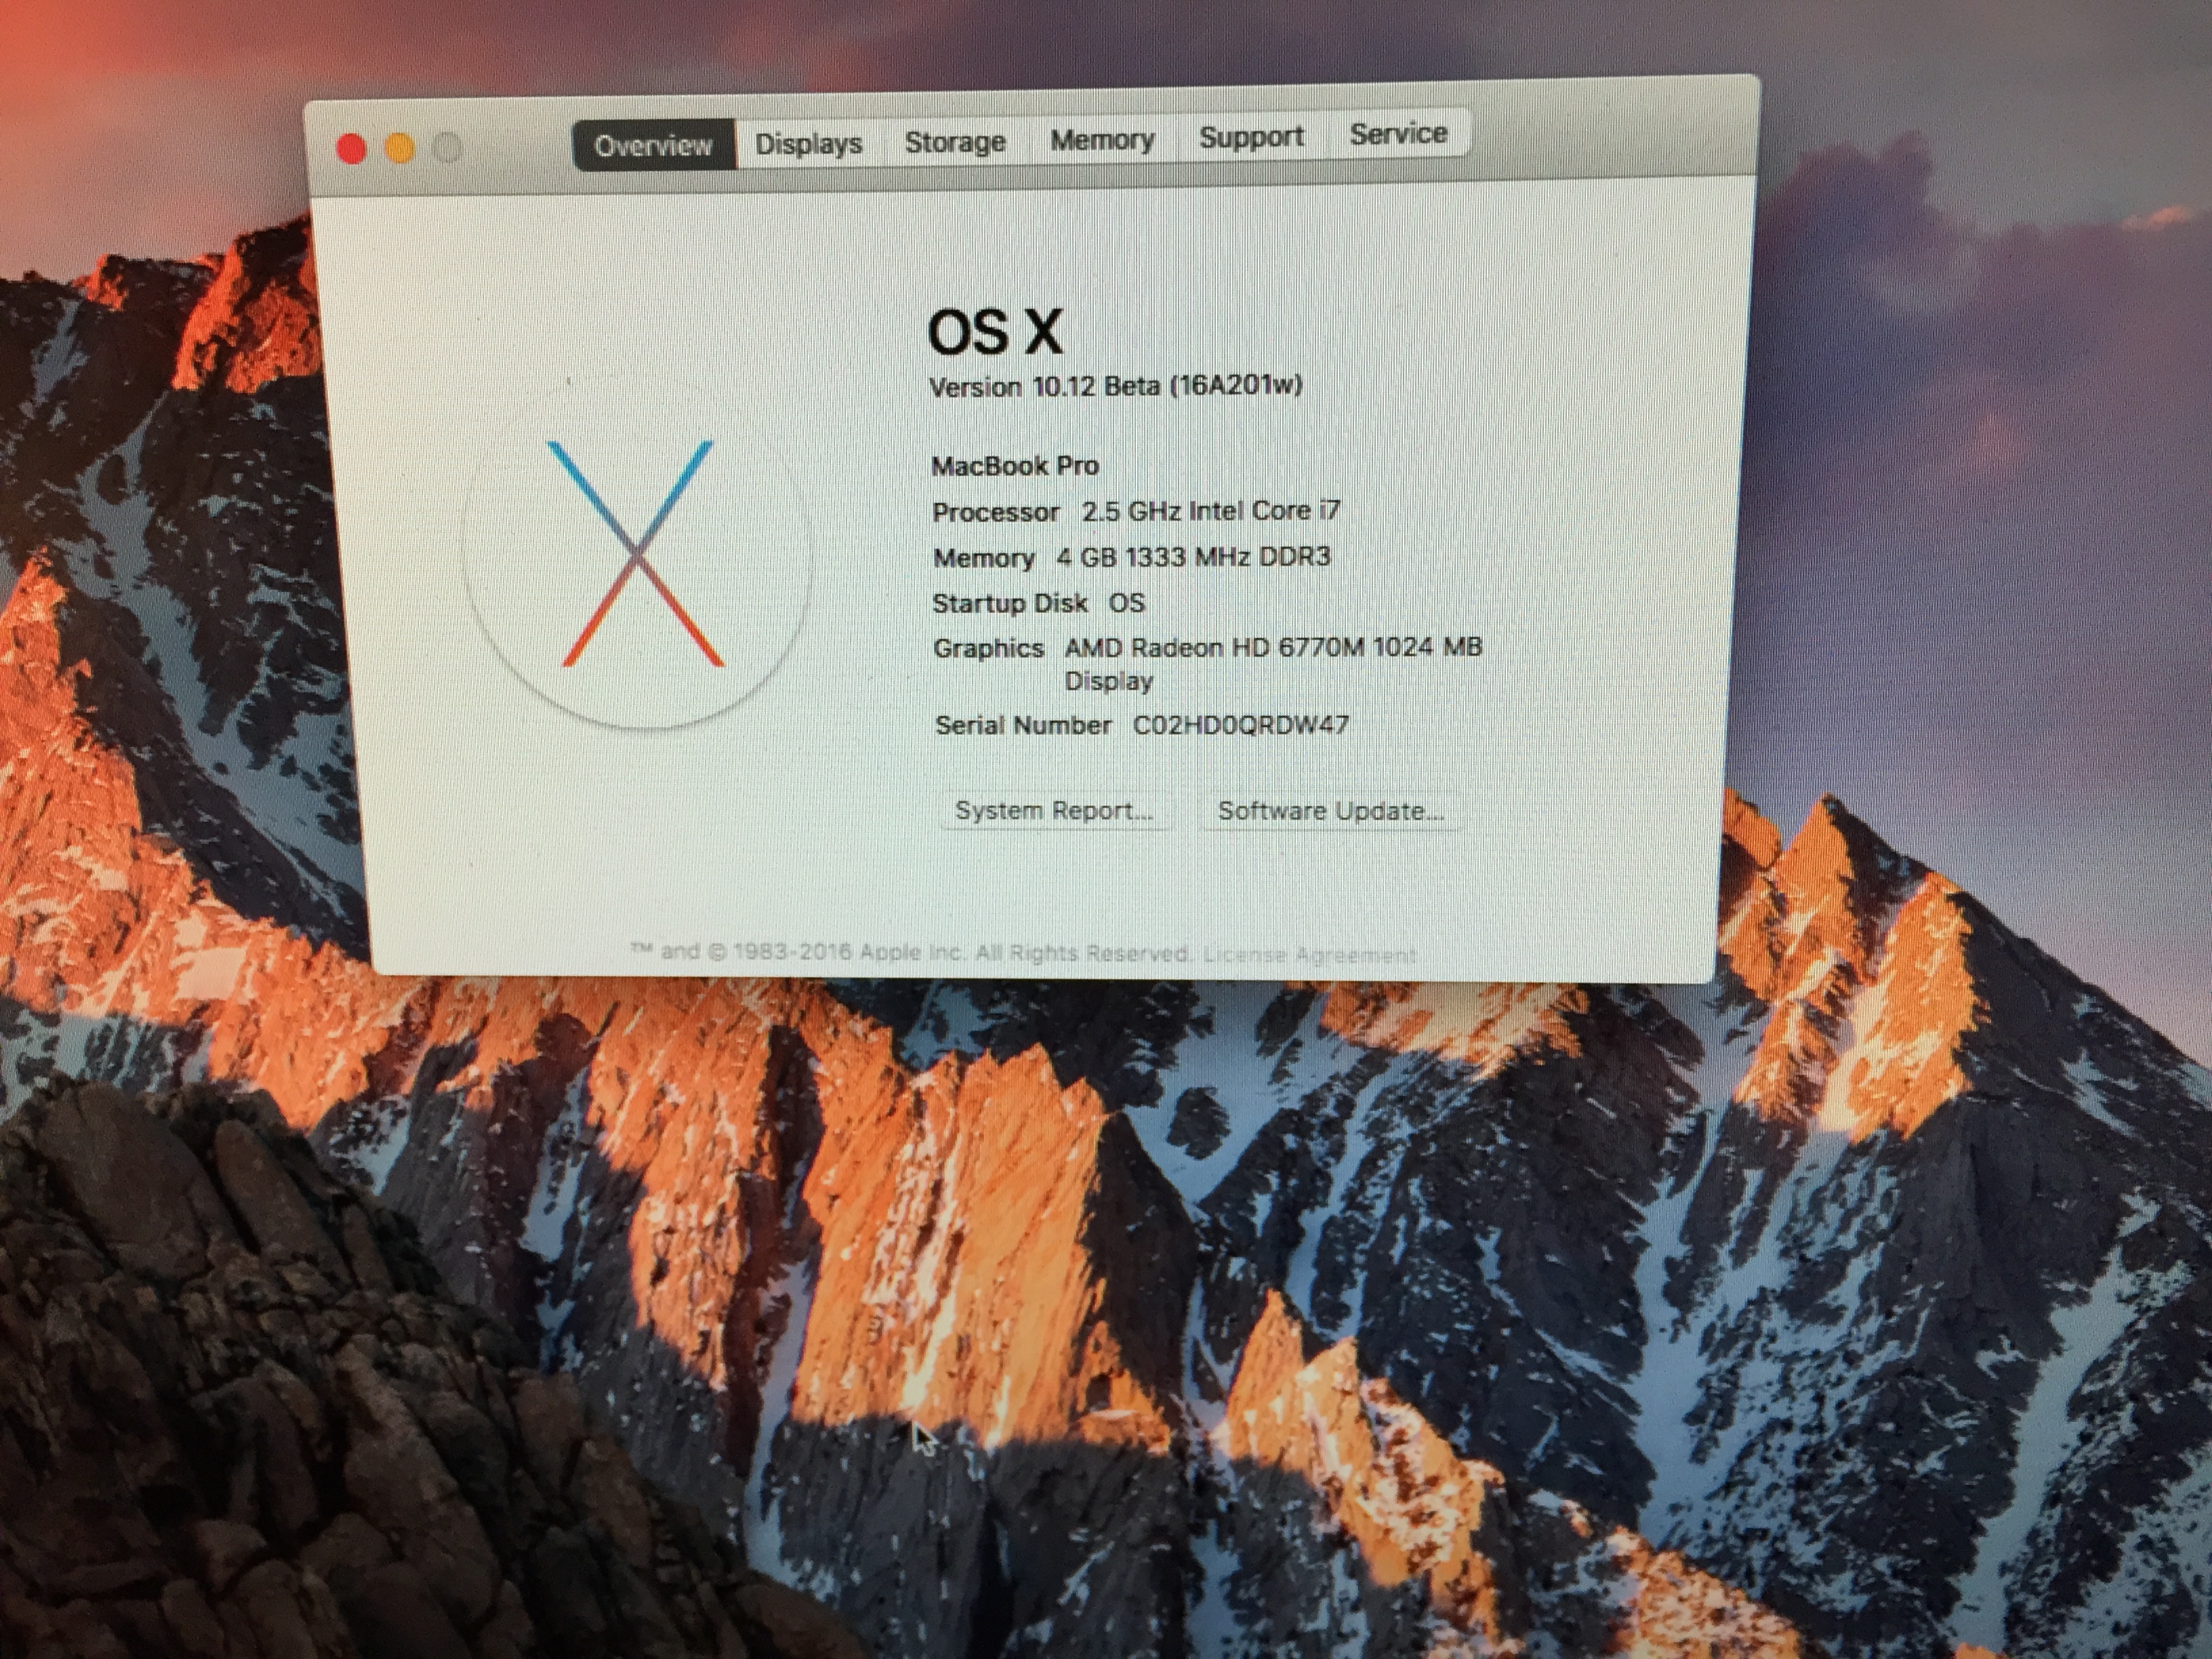Switch to the Memory tab
The height and width of the screenshot is (1659, 2212).
tap(1102, 140)
